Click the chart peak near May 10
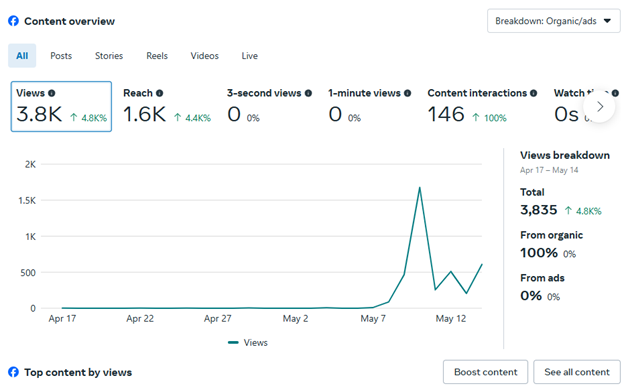Viewport: 624px width, 392px height. (419, 187)
